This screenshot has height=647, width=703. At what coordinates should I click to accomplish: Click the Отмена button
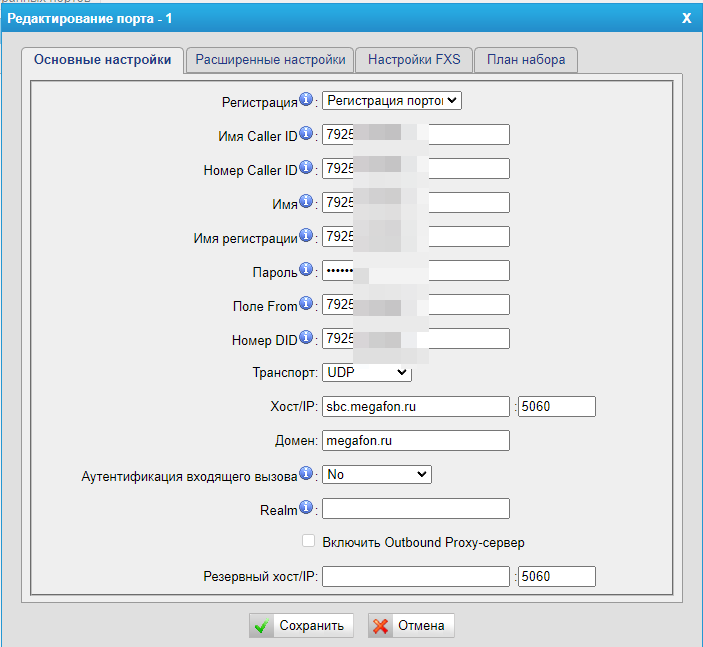[411, 625]
